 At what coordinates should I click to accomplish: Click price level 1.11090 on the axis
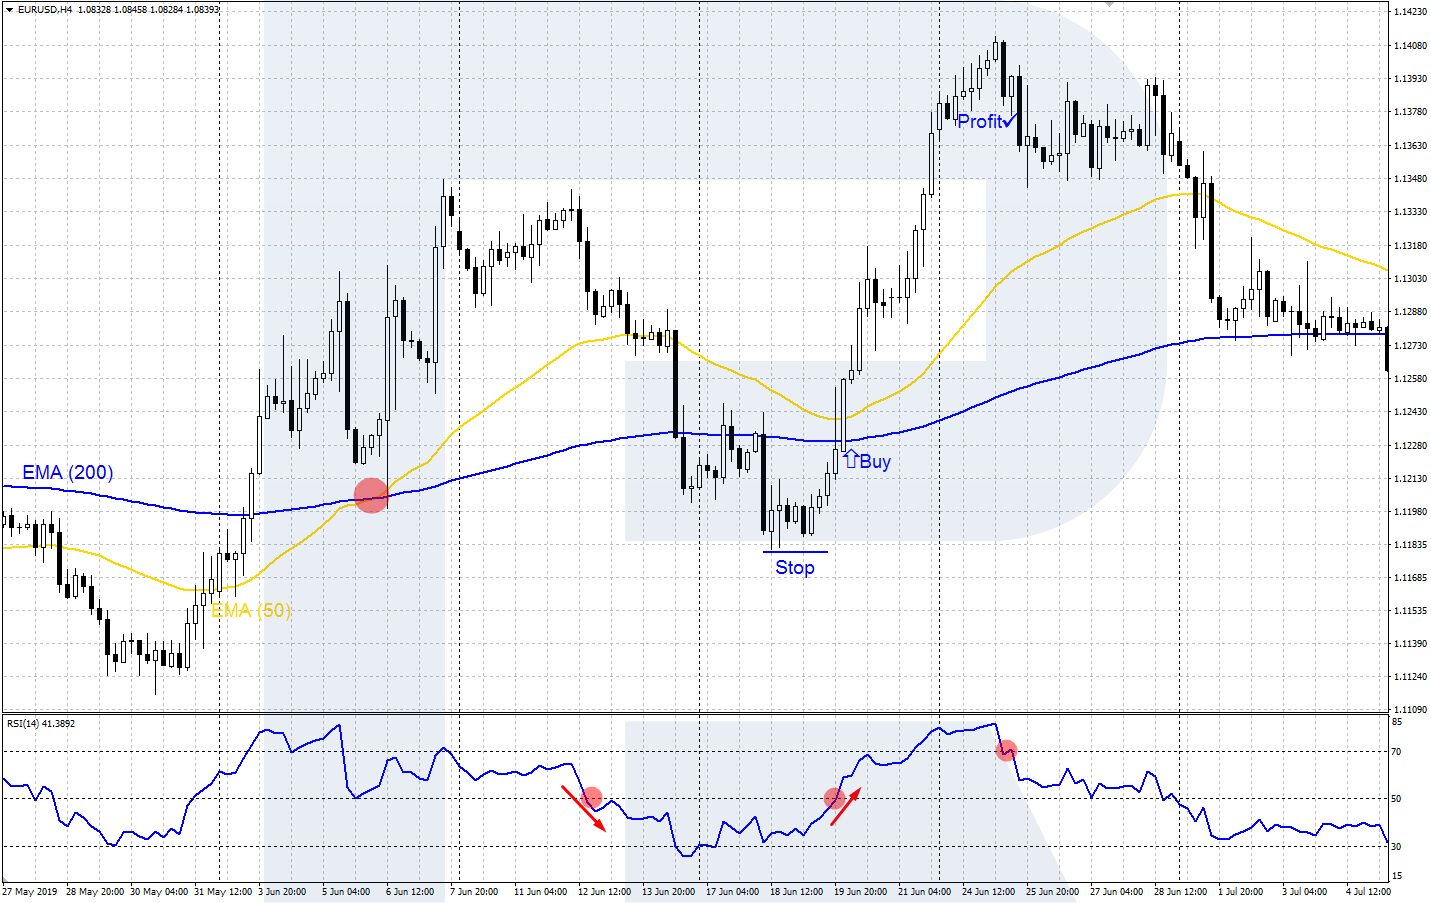click(x=1410, y=709)
